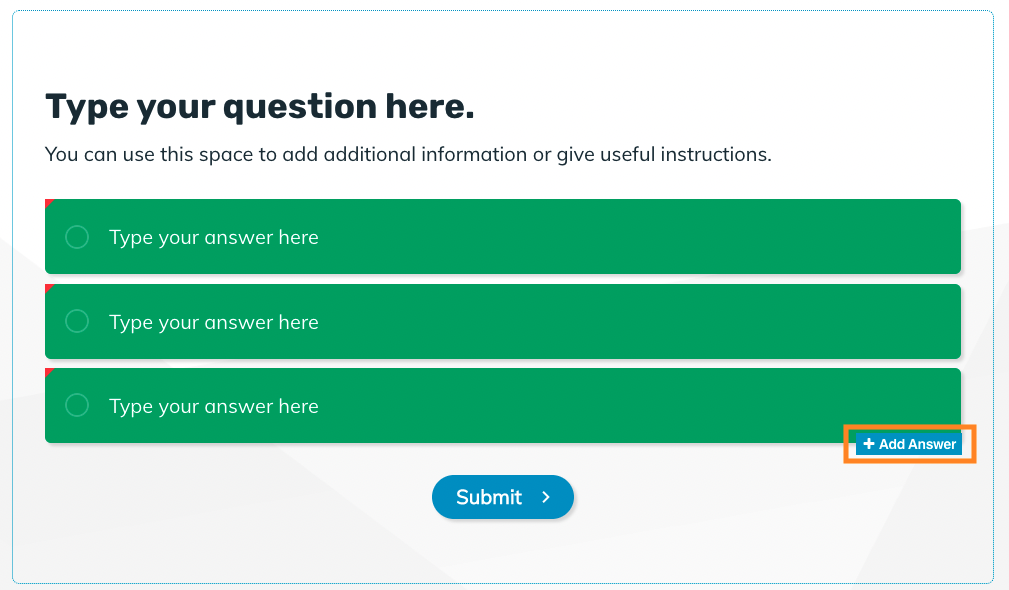Edit the second 'Type your answer here' text
The height and width of the screenshot is (590, 1009).
click(214, 322)
